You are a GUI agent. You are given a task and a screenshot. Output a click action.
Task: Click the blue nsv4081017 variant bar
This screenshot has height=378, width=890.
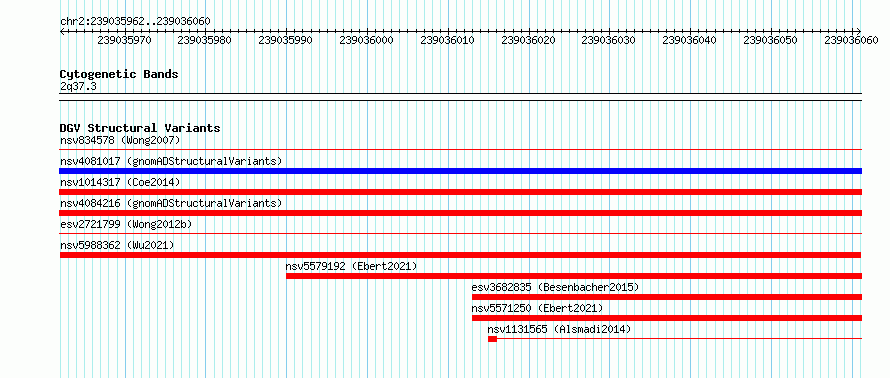[460, 171]
